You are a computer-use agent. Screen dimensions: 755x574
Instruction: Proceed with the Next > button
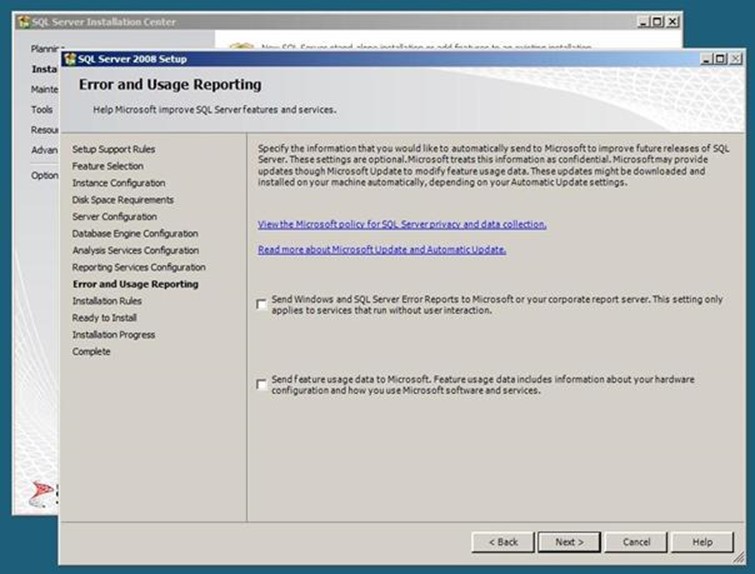569,542
